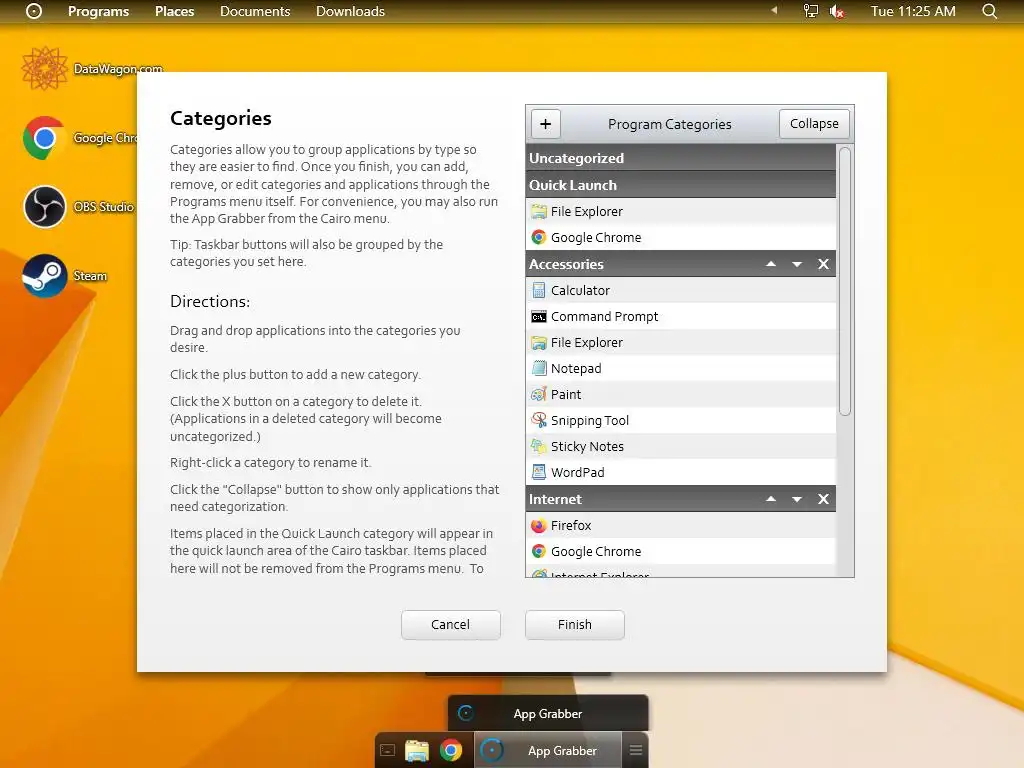Viewport: 1024px width, 768px height.
Task: Click the desktop overlay taskbar icon
Action: pos(388,750)
